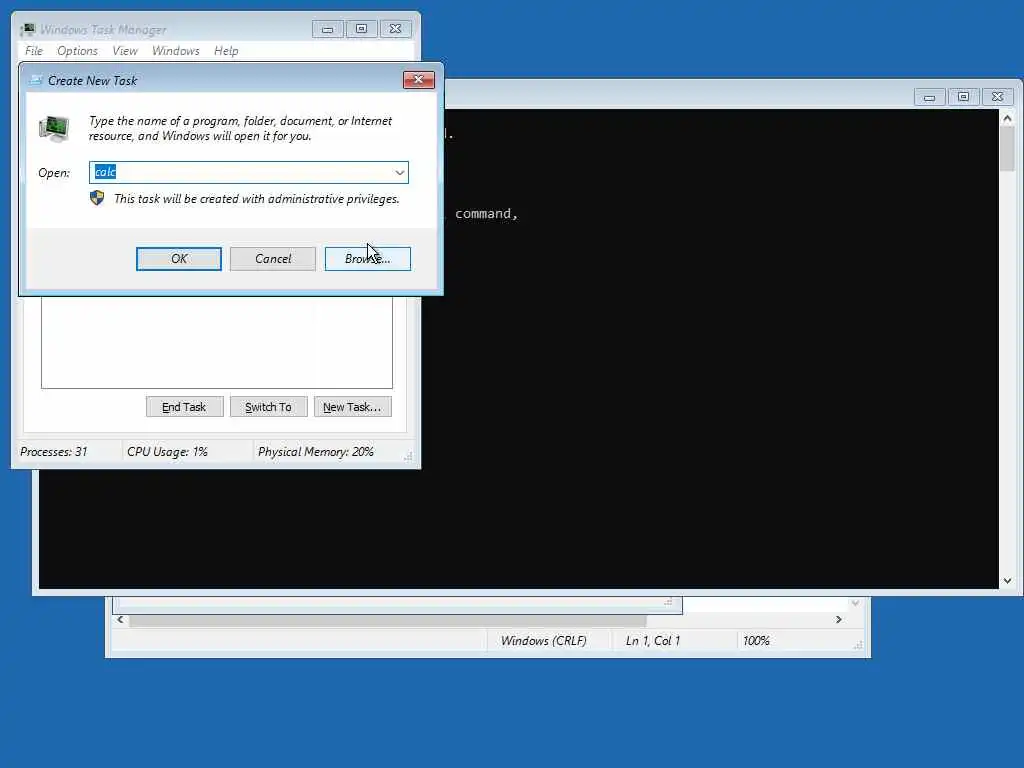1024x768 pixels.
Task: Click the console vertical scrollbar thumb
Action: pyautogui.click(x=1007, y=148)
